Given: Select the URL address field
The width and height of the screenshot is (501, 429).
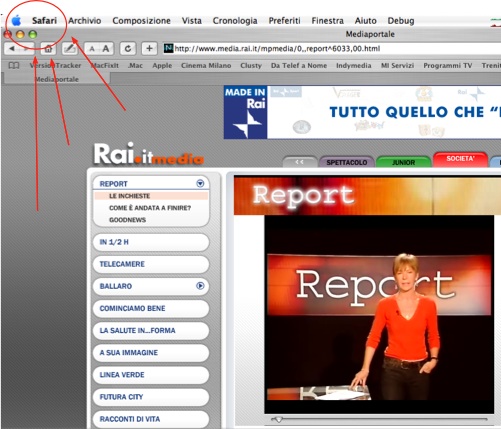Looking at the screenshot, I should 332,49.
